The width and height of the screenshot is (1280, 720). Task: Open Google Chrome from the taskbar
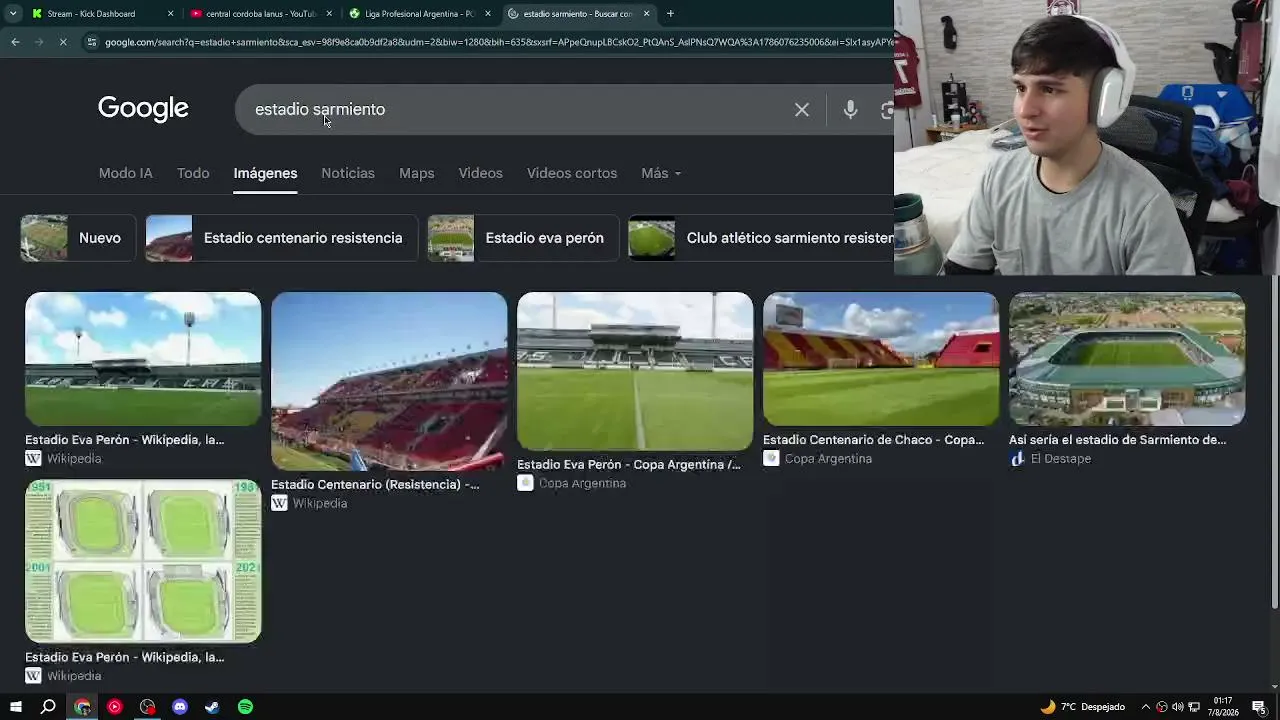(x=82, y=707)
